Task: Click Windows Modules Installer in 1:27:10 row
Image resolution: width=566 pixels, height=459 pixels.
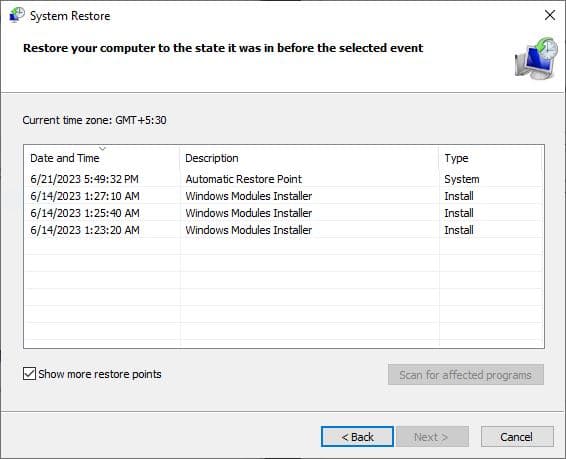Action: pyautogui.click(x=249, y=196)
